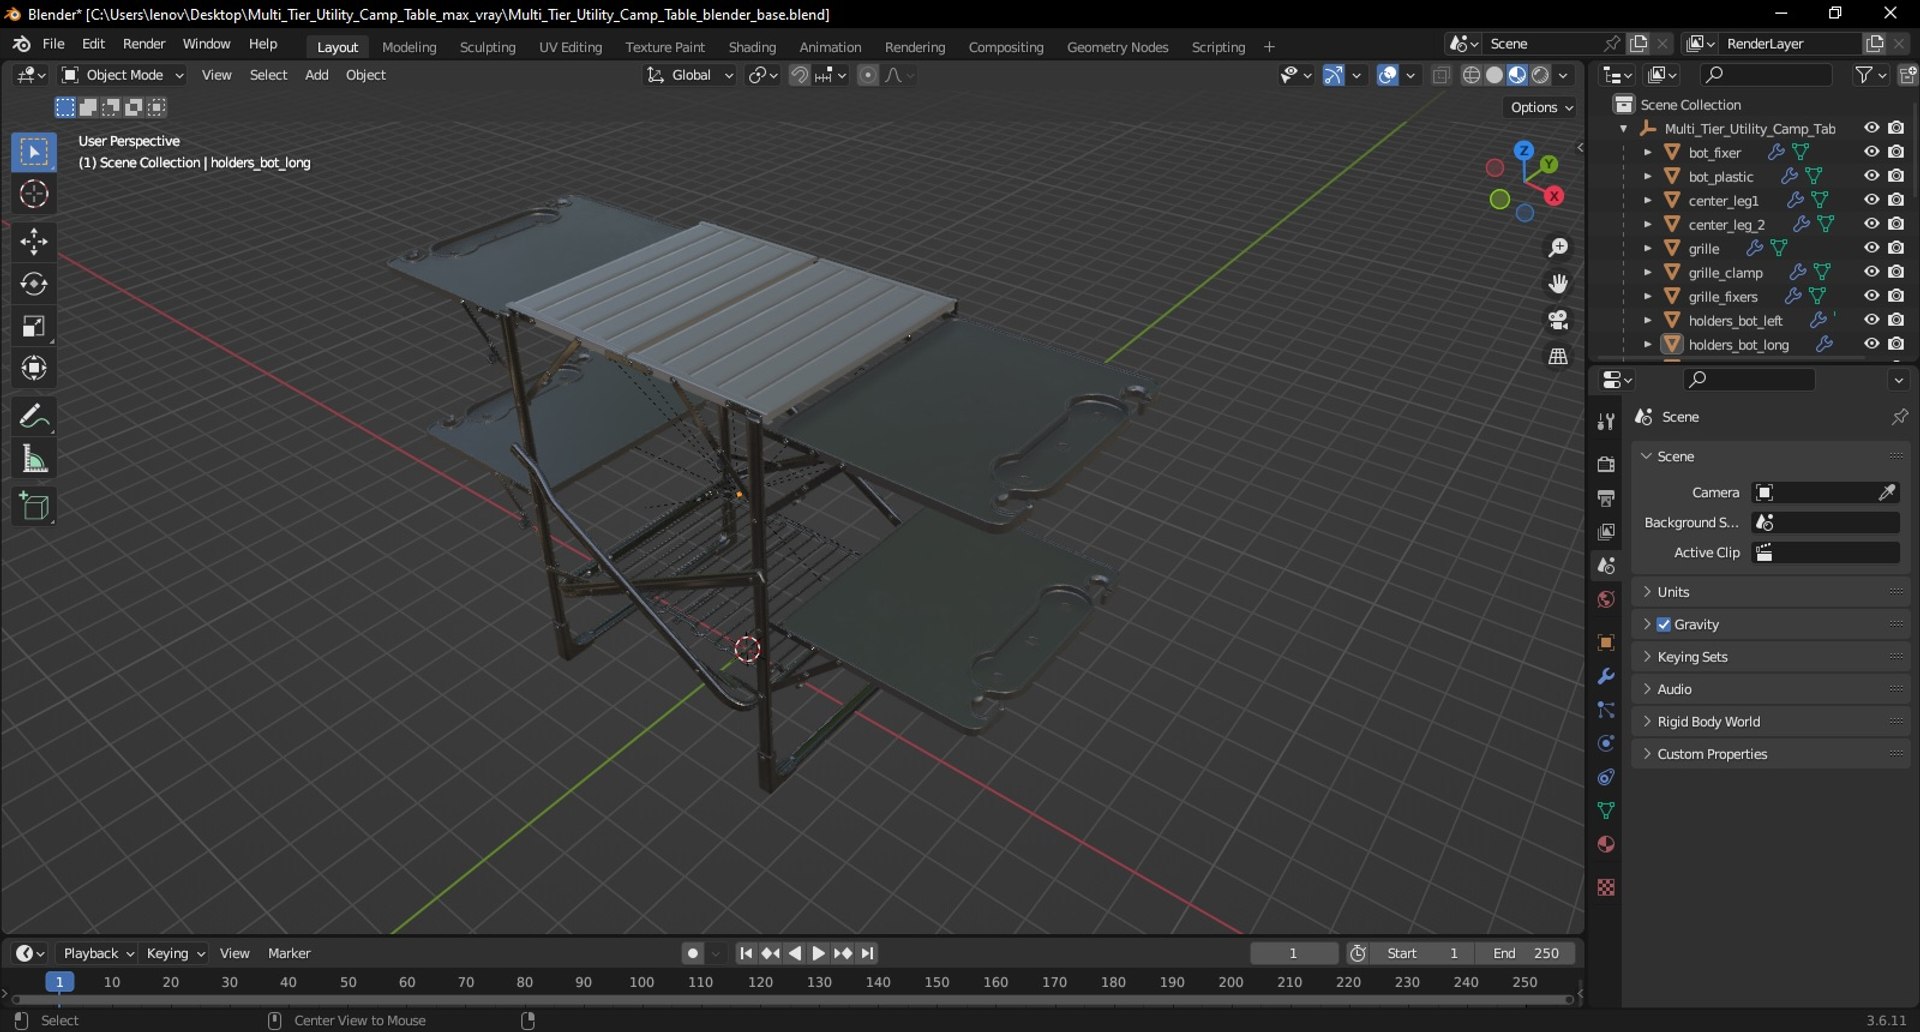Click the timeline horizontal scrollbar
1920x1032 pixels.
click(790, 999)
